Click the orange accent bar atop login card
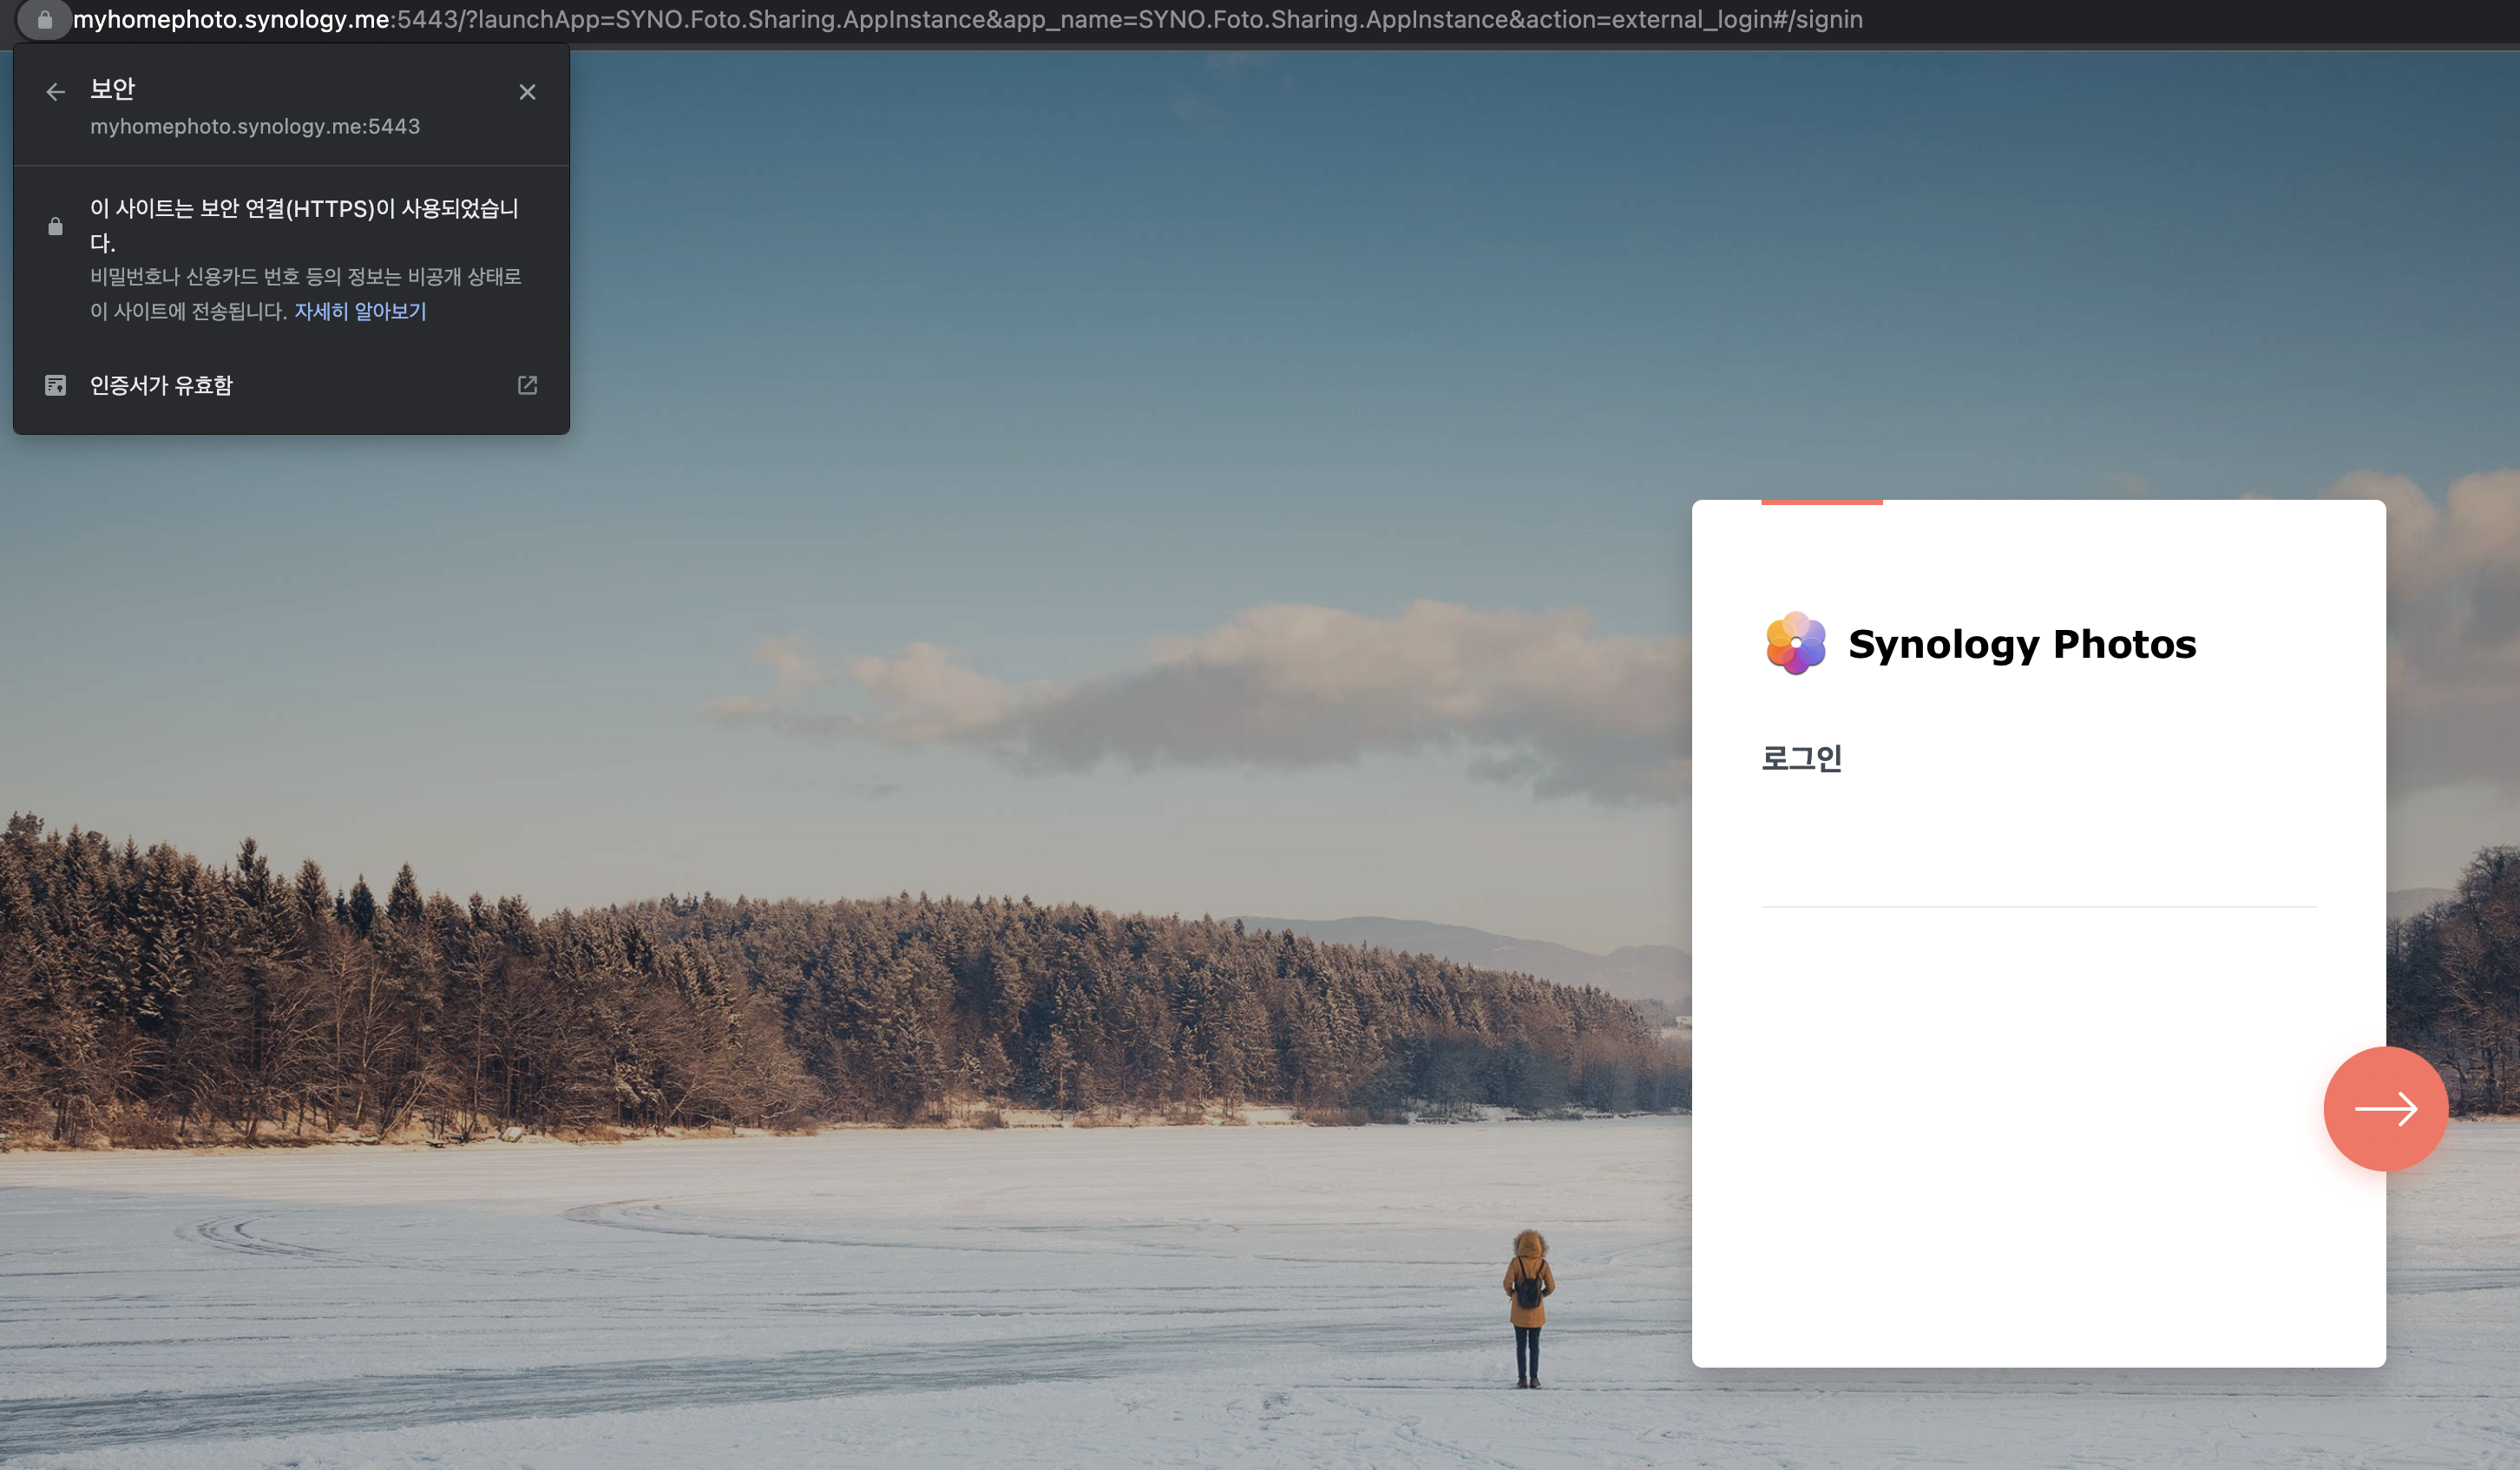The width and height of the screenshot is (2520, 1470). (x=1821, y=502)
